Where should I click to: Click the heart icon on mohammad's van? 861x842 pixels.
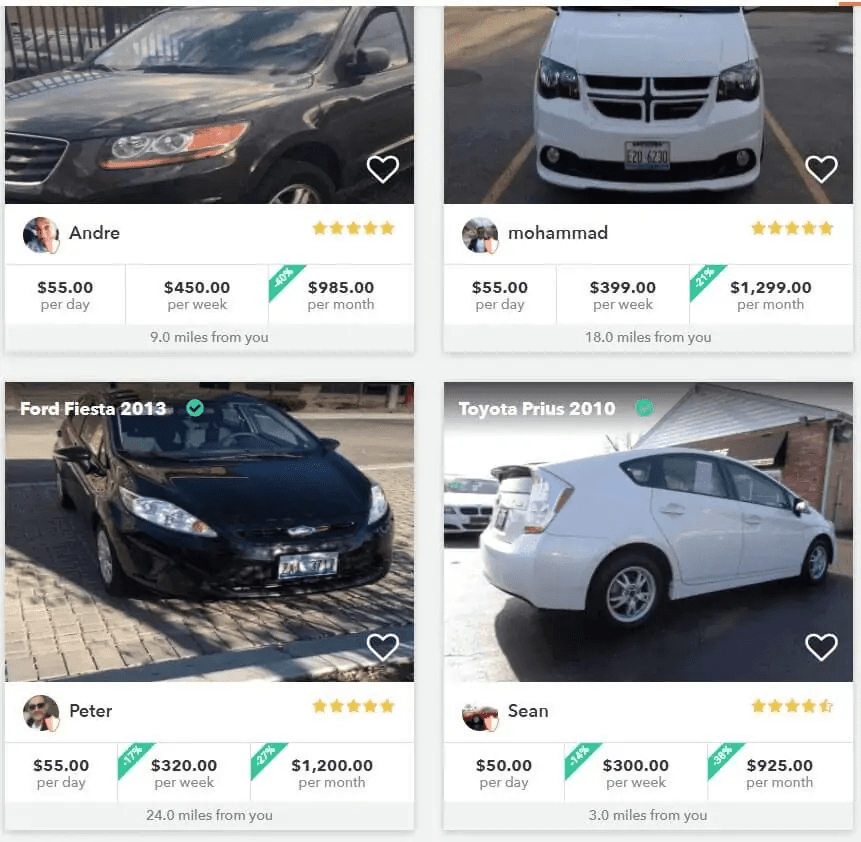pos(822,169)
